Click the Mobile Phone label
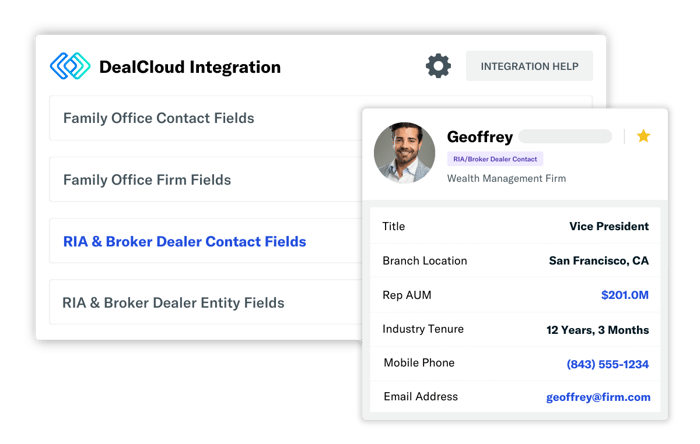 [419, 363]
